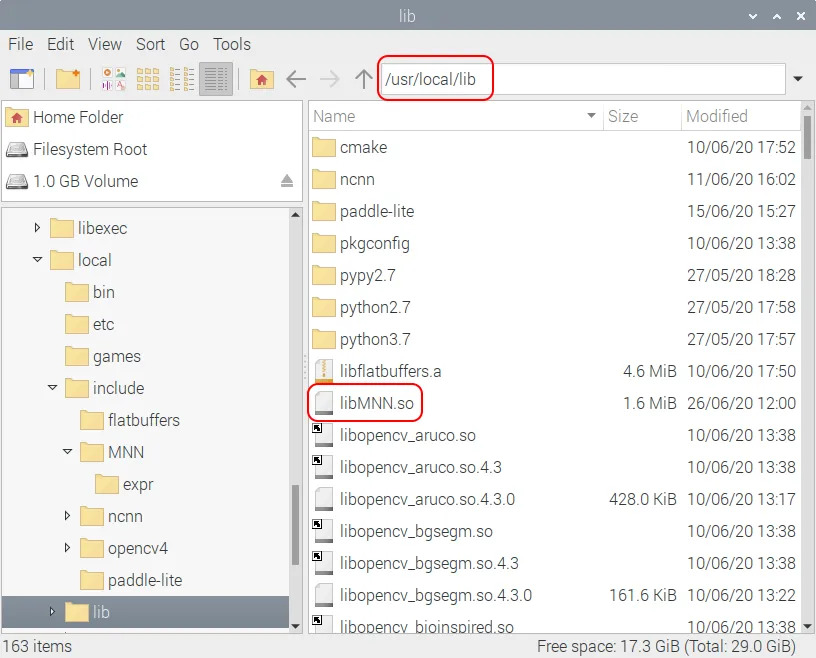Select the libMNN.so file icon

(x=324, y=403)
